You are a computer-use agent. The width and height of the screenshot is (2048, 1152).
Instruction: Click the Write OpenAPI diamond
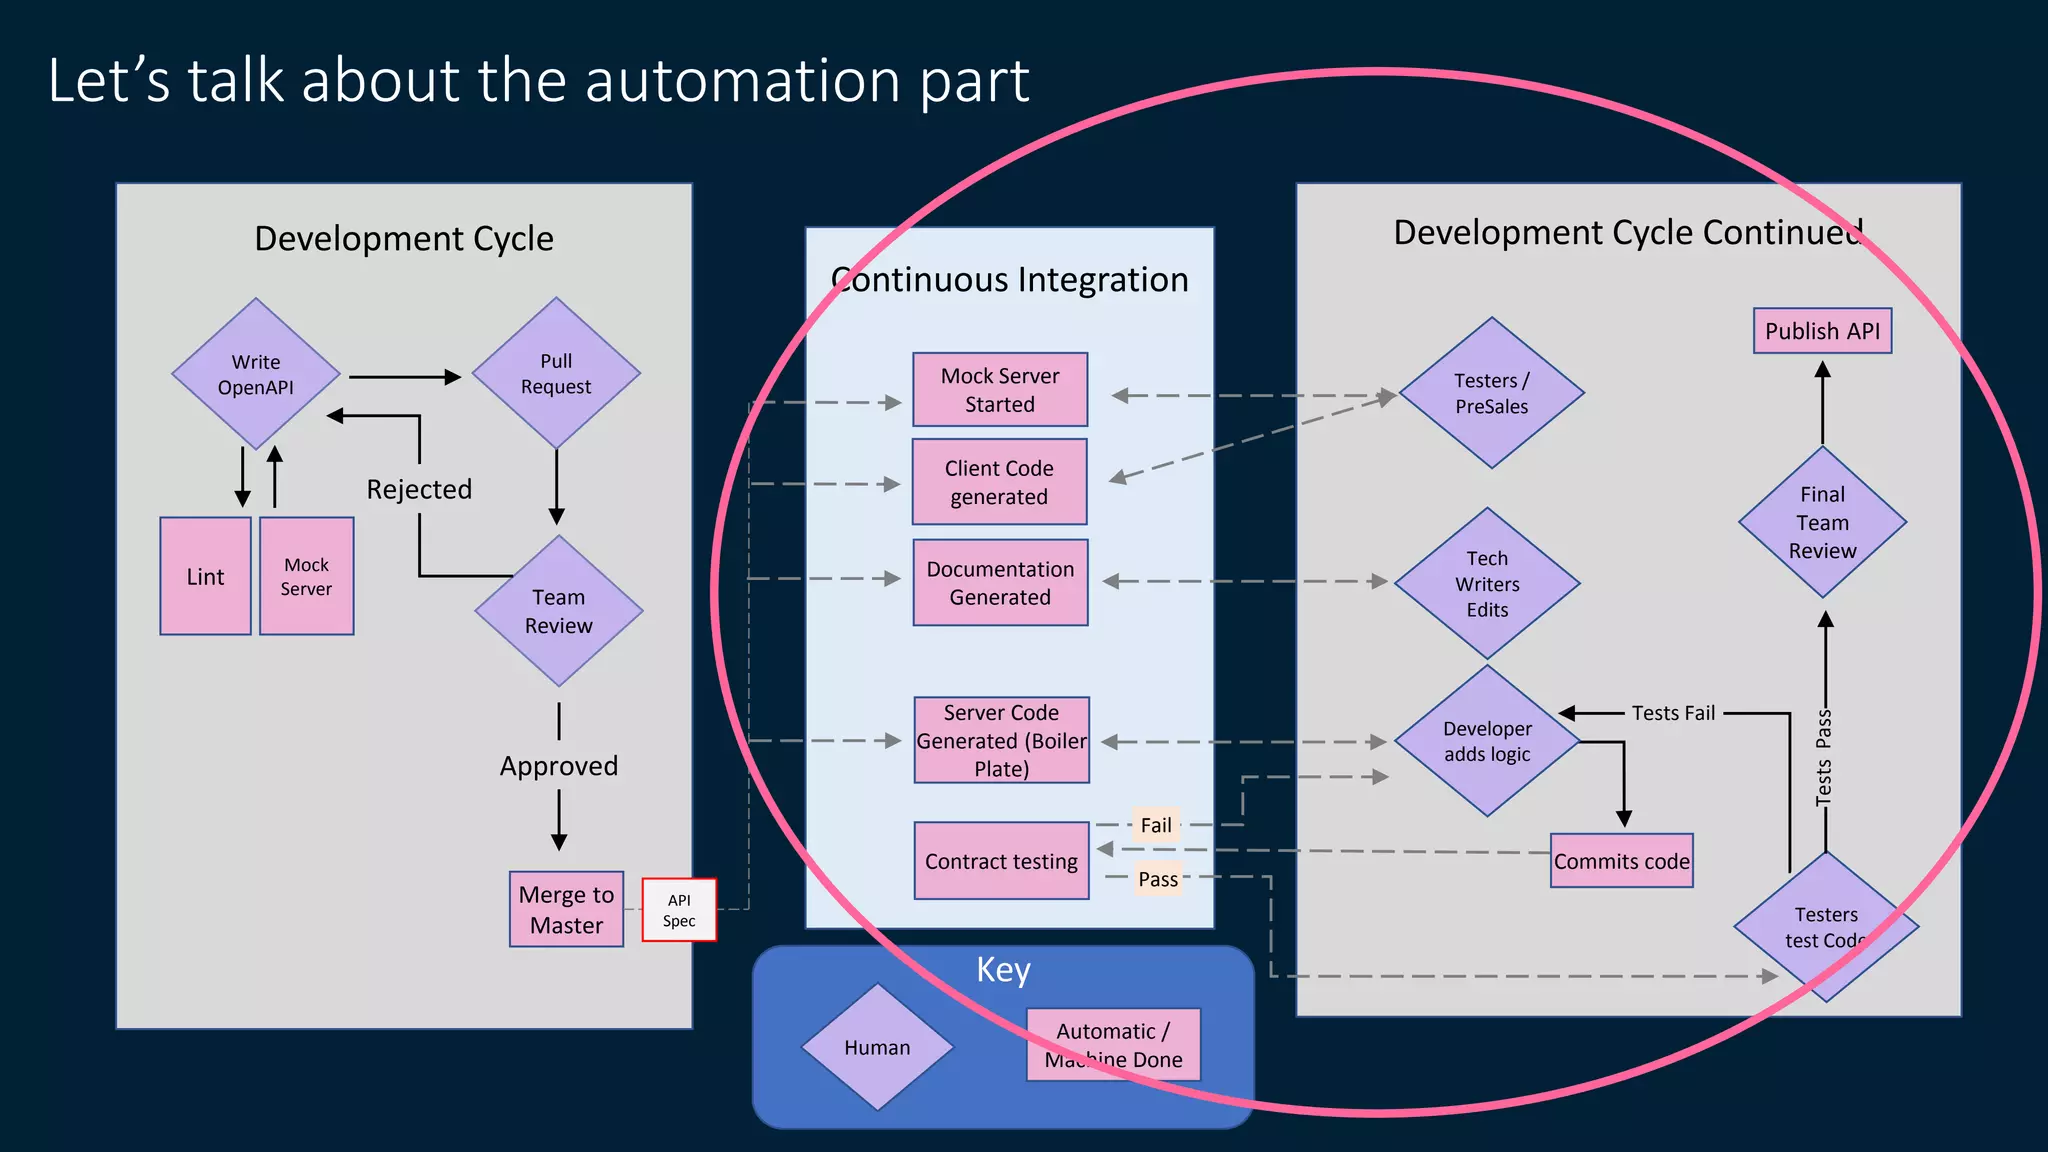[x=256, y=374]
